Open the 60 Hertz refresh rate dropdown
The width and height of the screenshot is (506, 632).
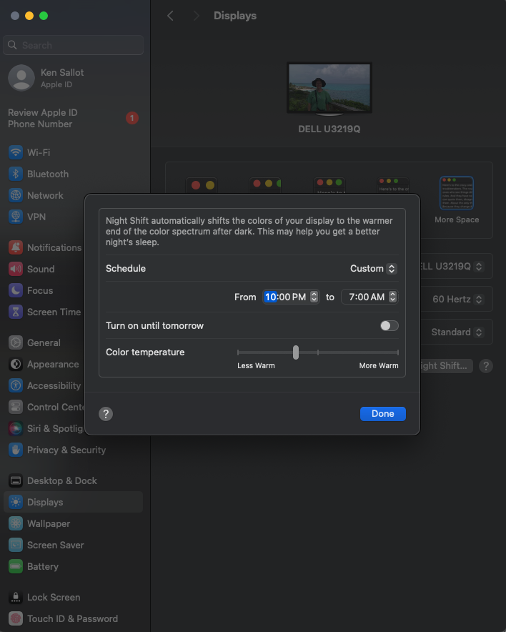[457, 299]
